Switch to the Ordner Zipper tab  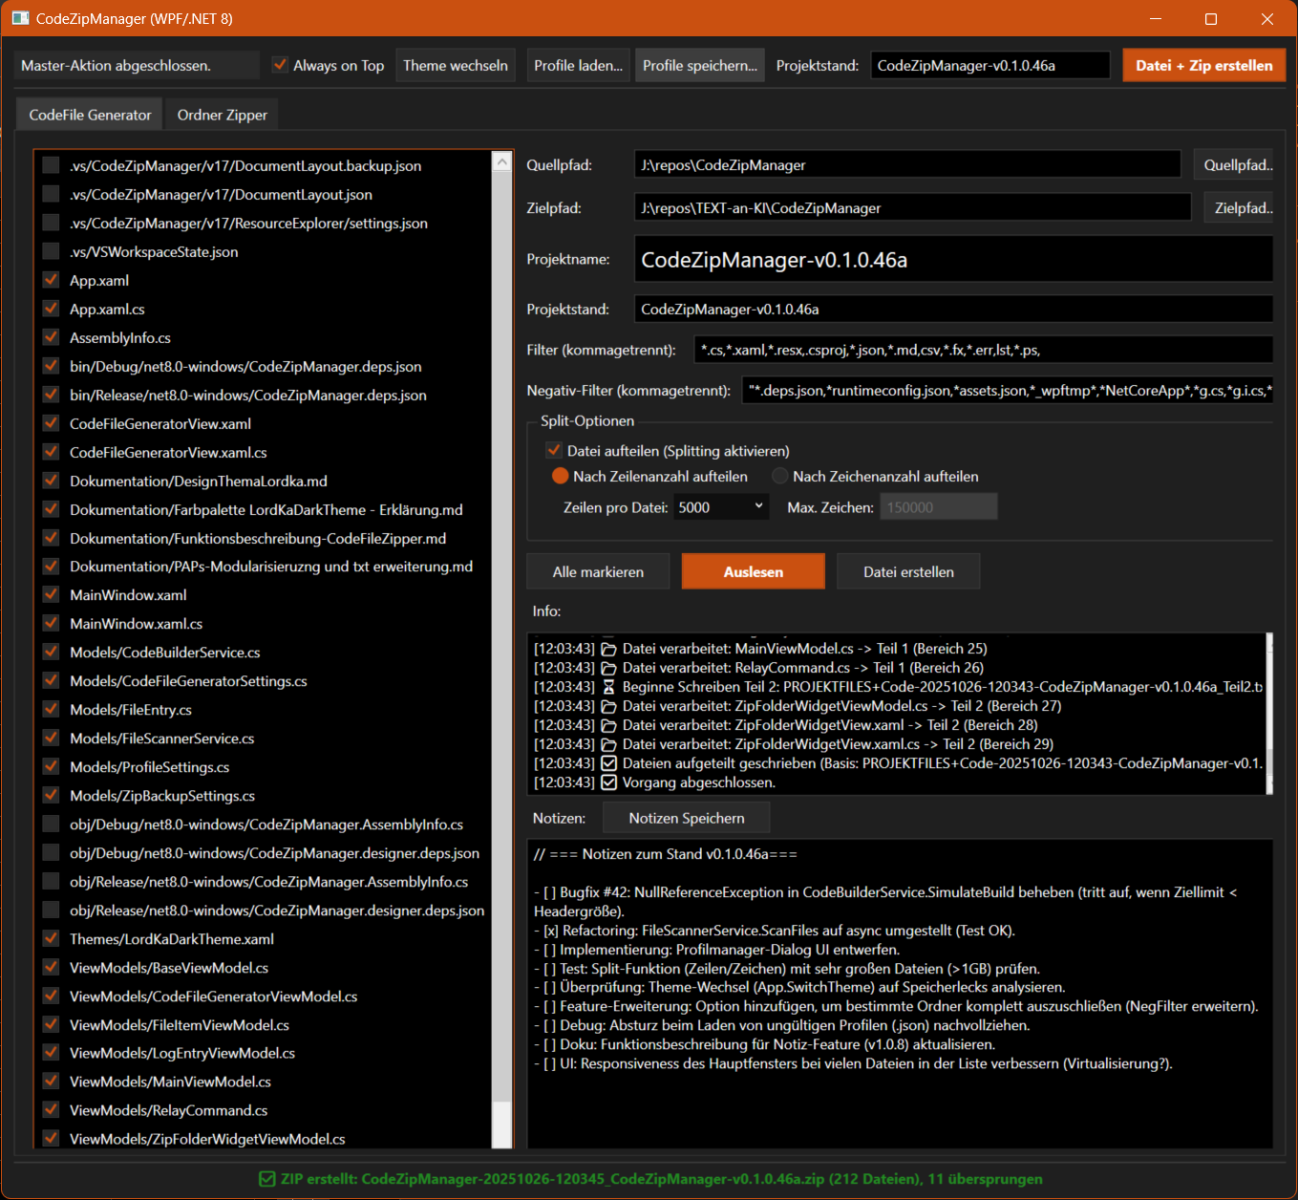pyautogui.click(x=222, y=115)
